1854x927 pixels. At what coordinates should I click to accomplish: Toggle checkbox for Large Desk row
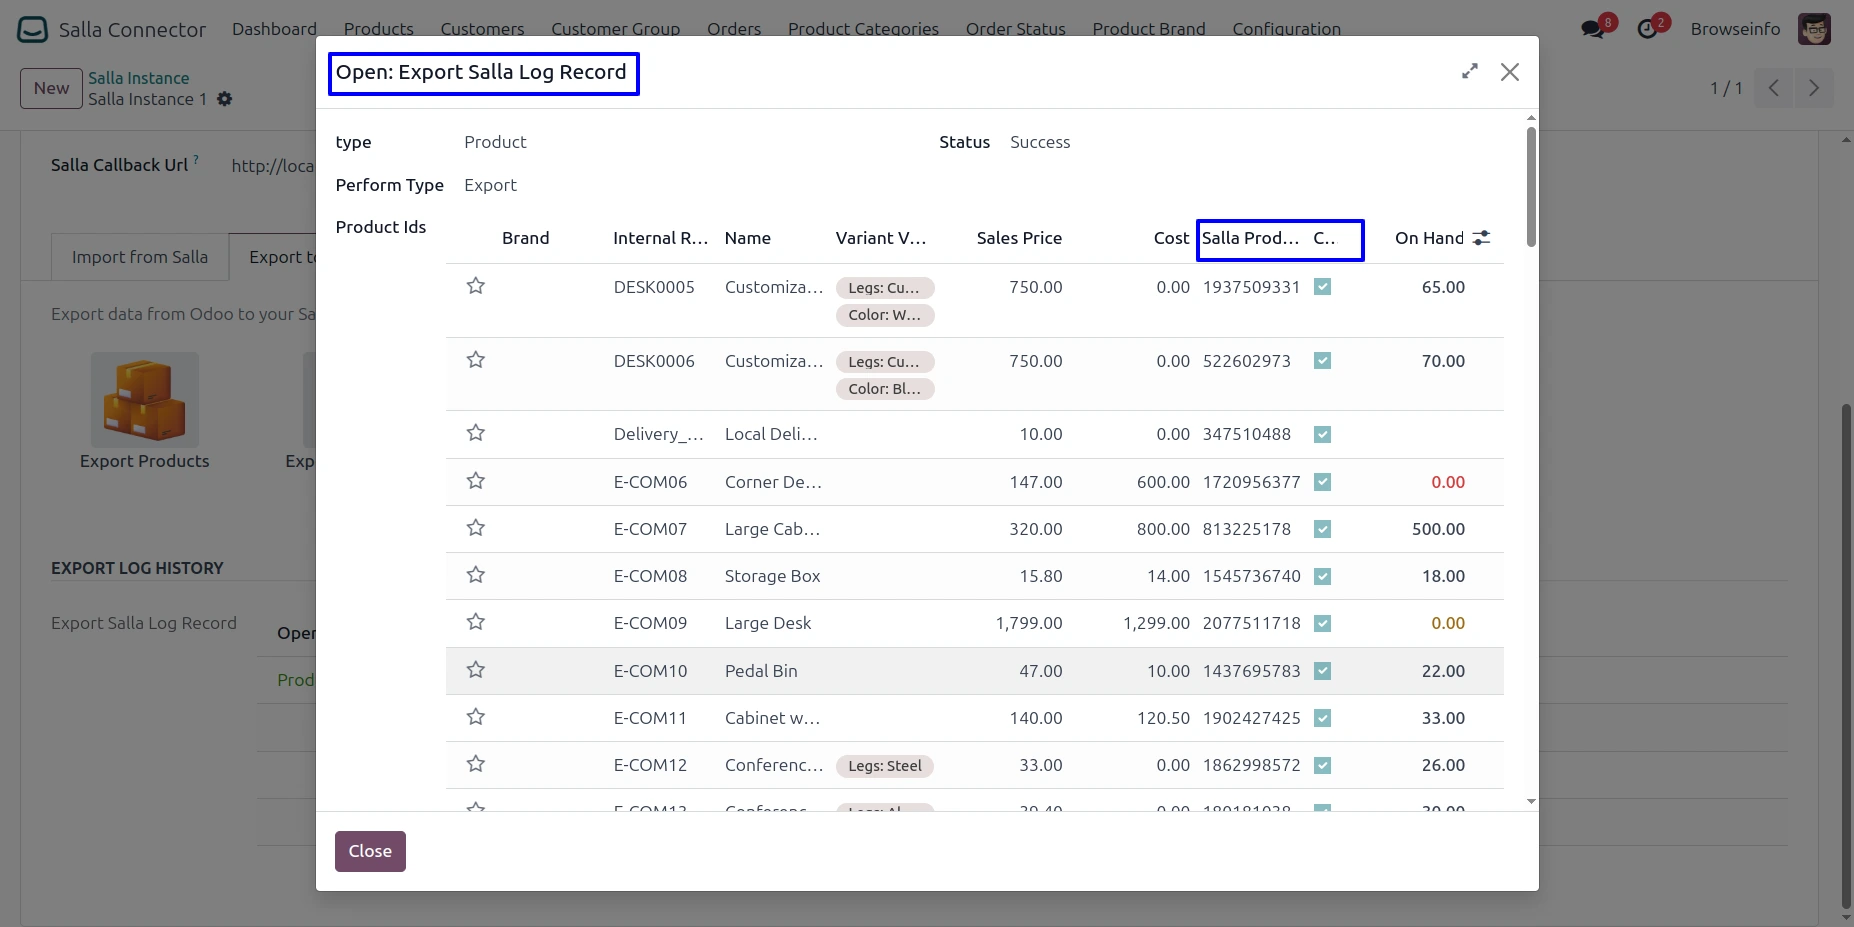click(1322, 623)
